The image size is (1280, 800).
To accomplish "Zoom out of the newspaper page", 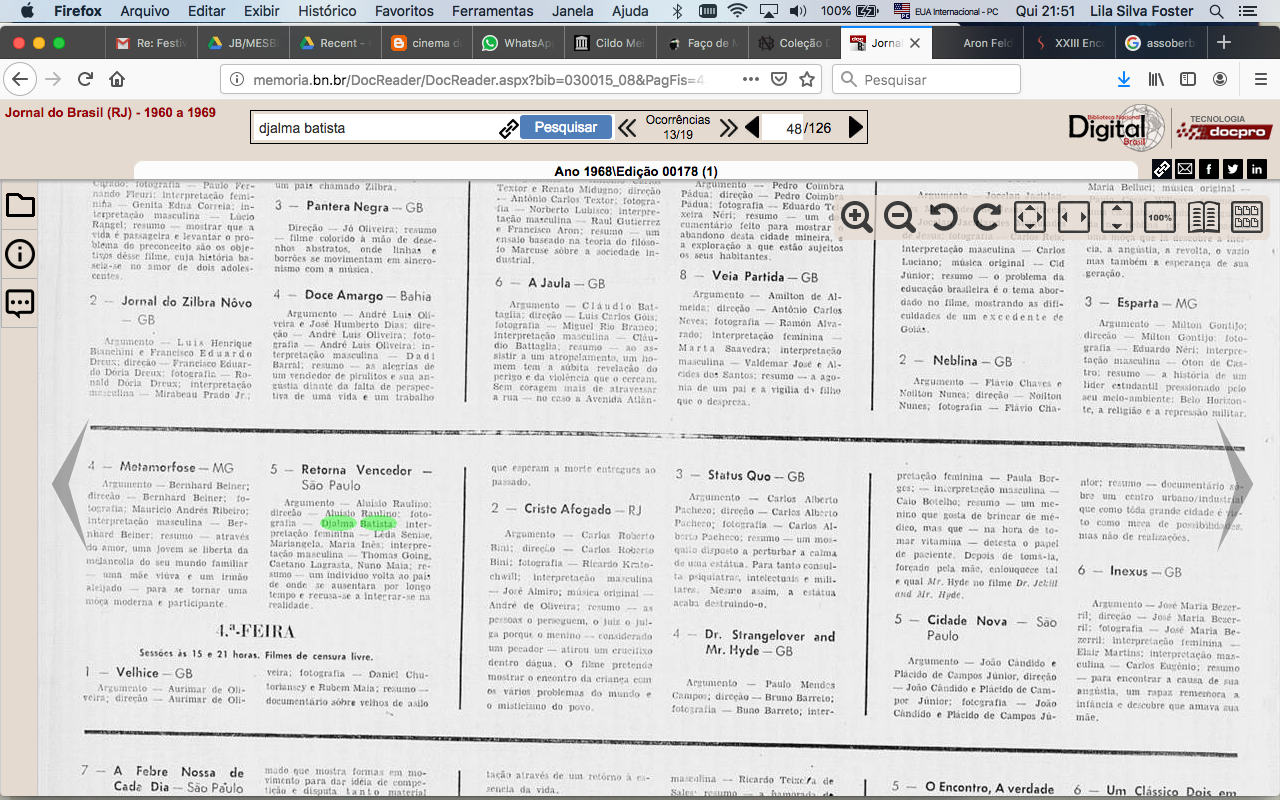I will coord(900,217).
